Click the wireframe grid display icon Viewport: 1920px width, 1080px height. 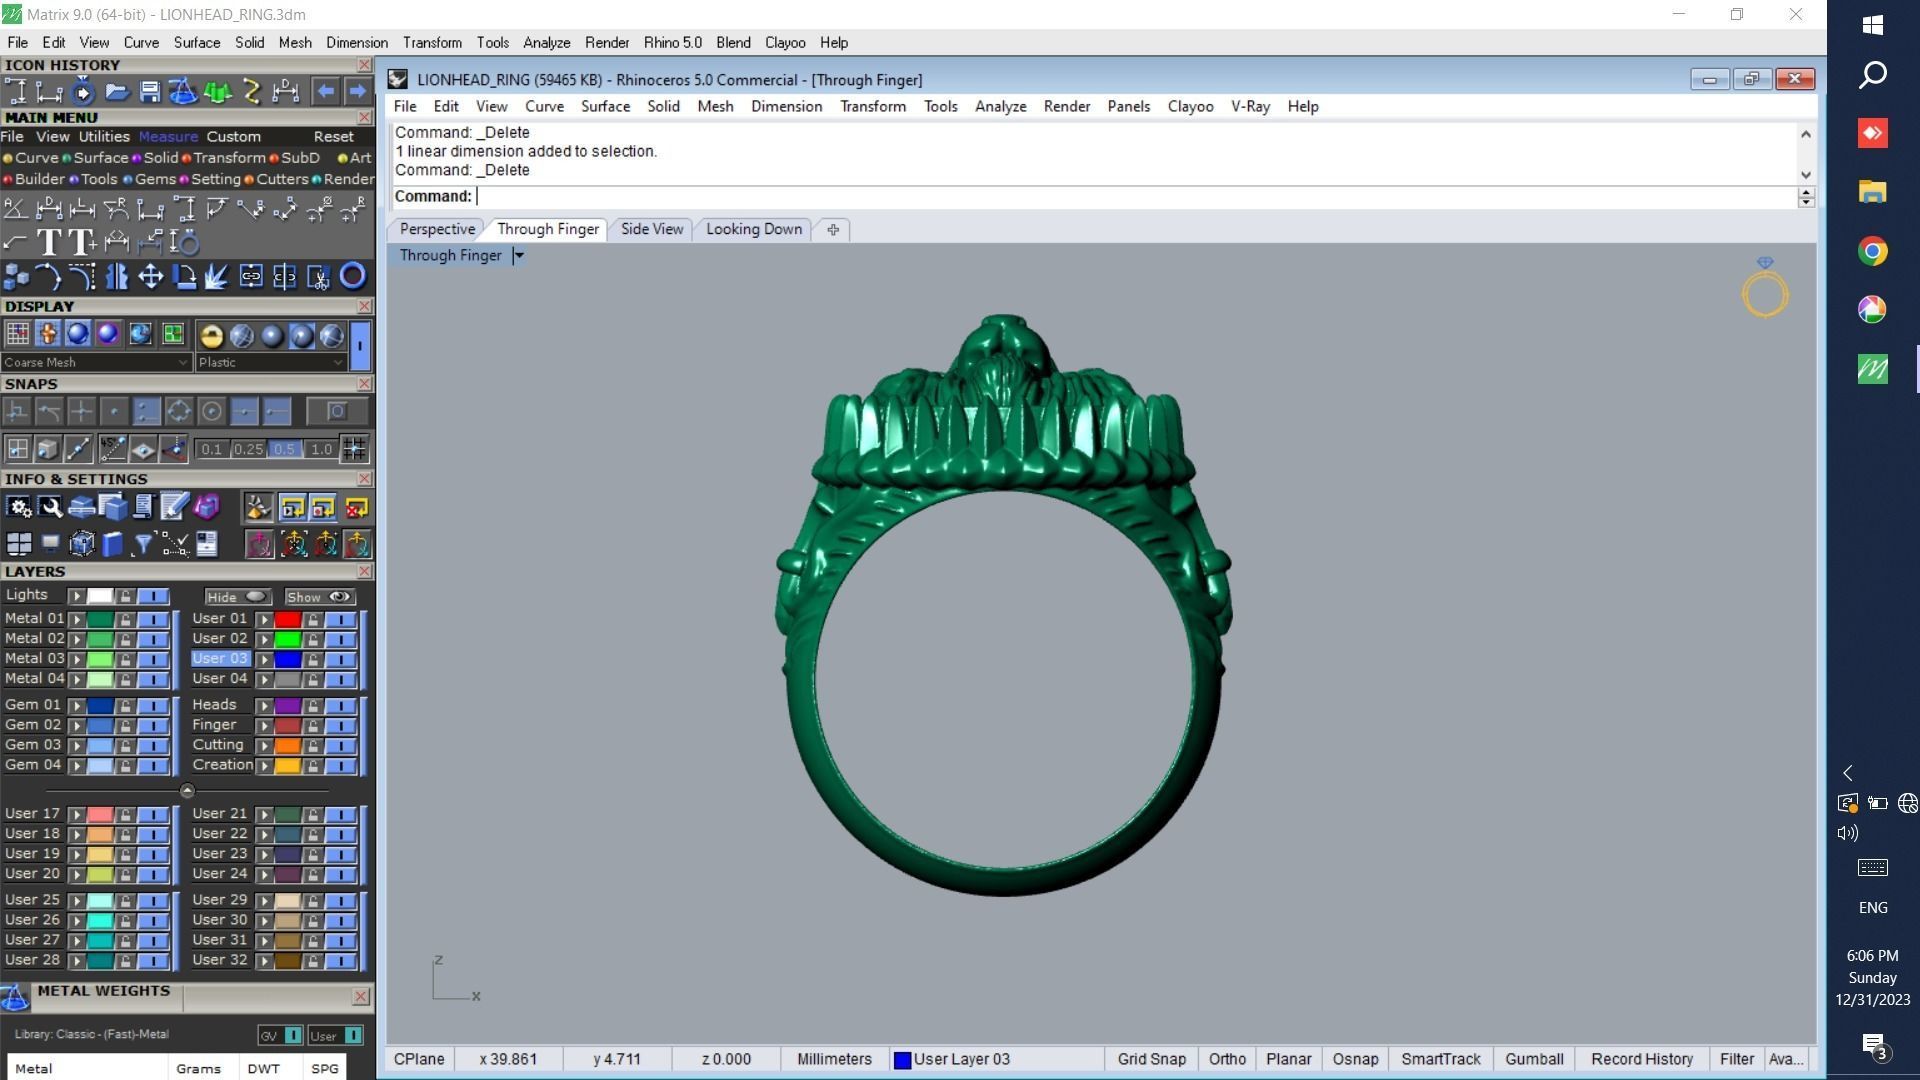point(17,334)
